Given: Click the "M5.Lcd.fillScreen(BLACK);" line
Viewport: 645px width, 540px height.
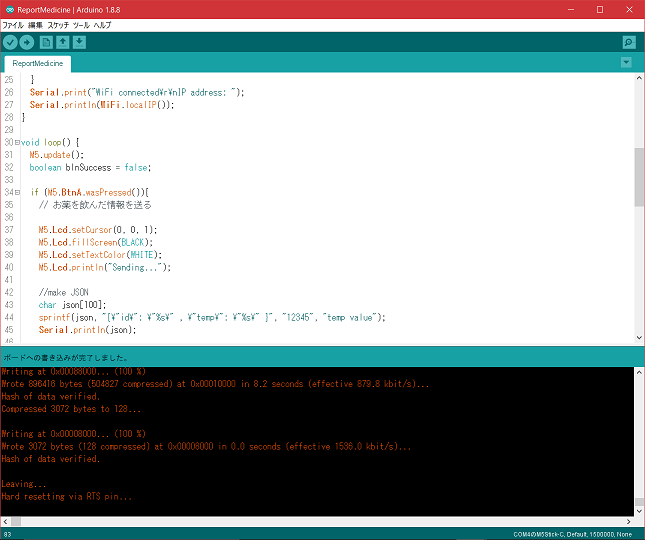Looking at the screenshot, I should [95, 242].
